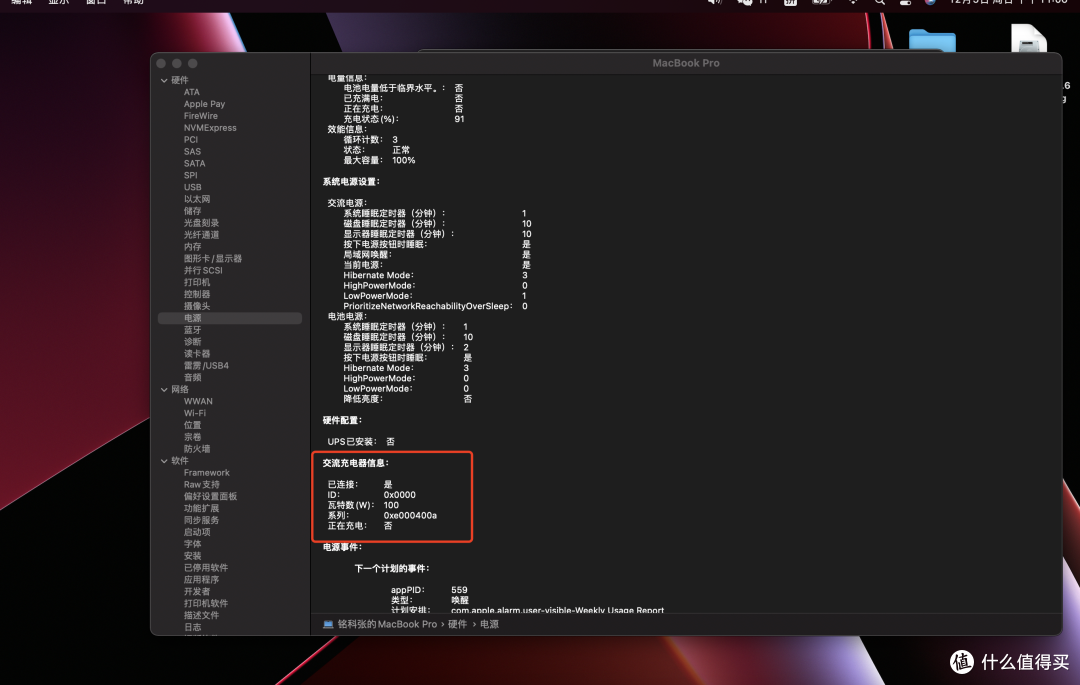Show 内存 information
The width and height of the screenshot is (1080, 685).
coord(192,247)
